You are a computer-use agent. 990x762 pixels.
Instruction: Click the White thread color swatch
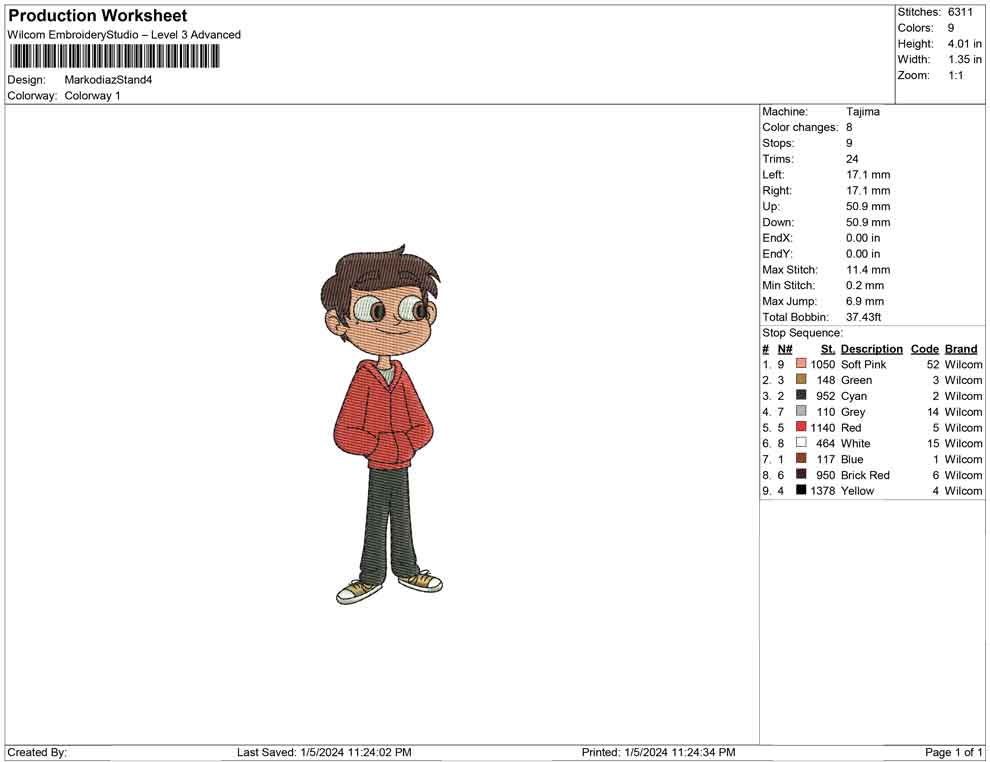[801, 443]
